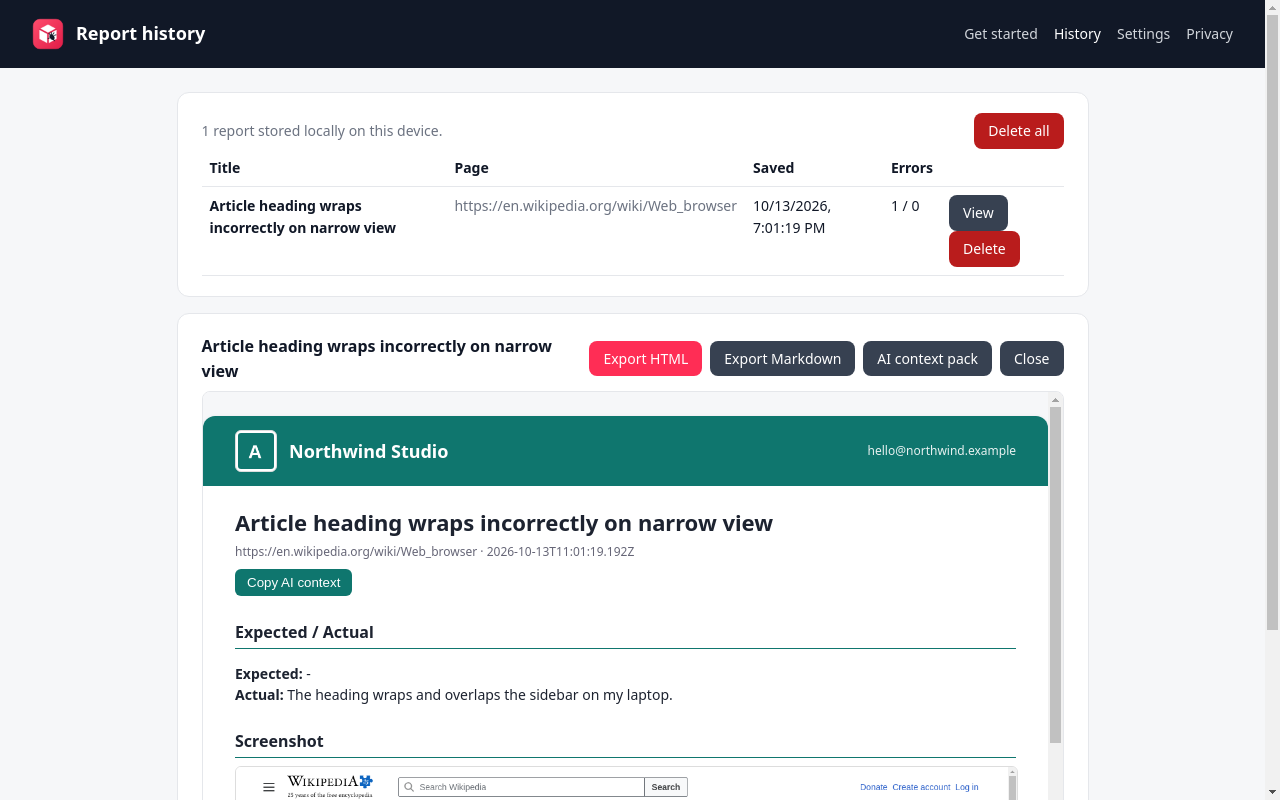View the Article heading wraps report
The height and width of the screenshot is (800, 1280).
(x=978, y=213)
